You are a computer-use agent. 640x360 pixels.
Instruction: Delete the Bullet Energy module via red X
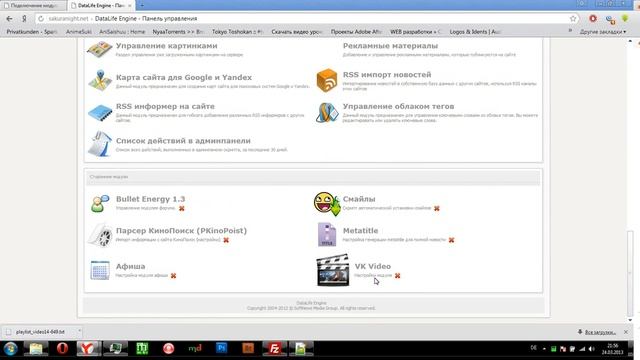point(182,208)
